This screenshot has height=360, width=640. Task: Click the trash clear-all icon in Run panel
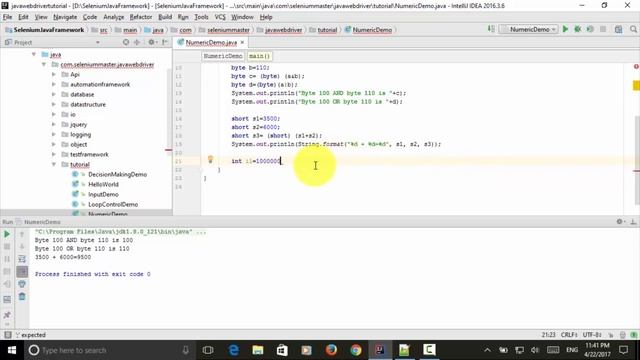click(x=22, y=297)
